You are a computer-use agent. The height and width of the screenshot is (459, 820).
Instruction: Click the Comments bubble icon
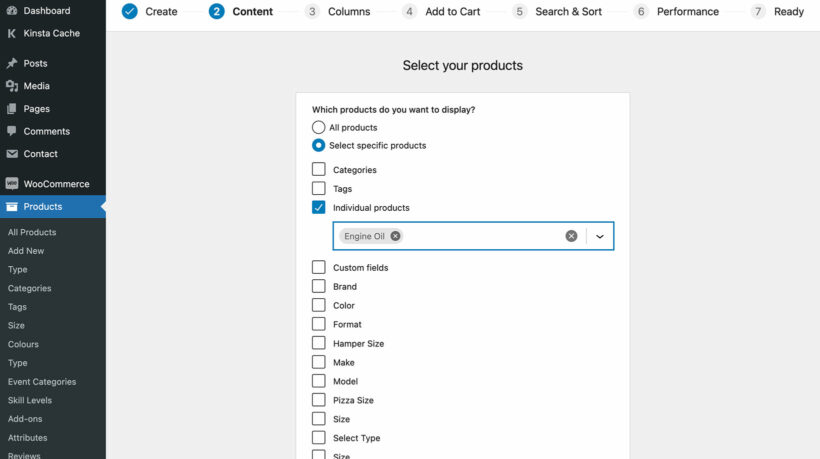coord(12,131)
